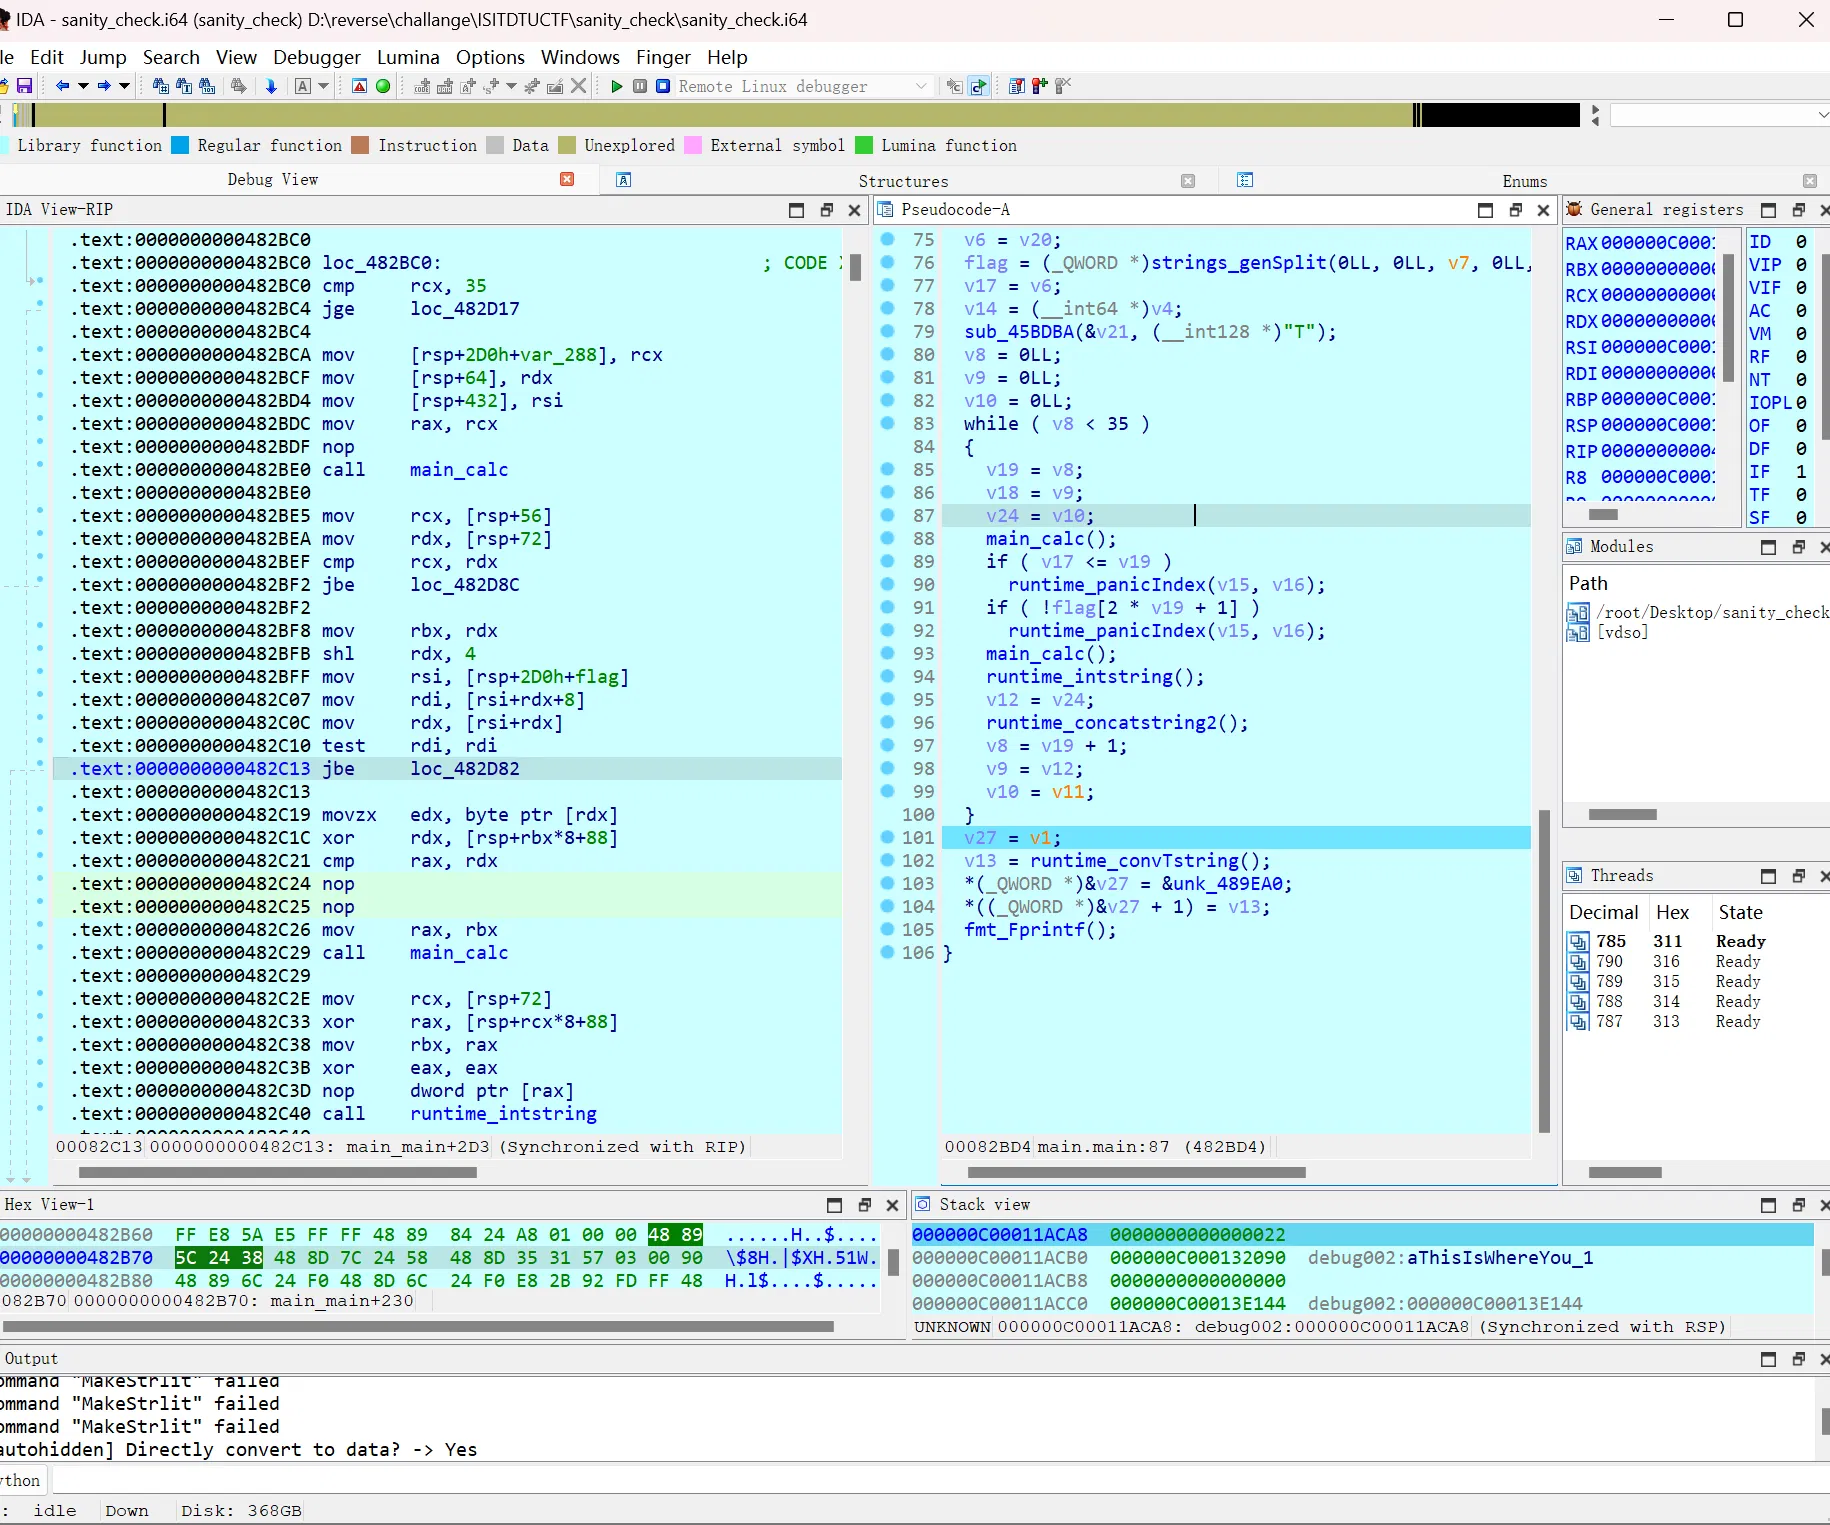Image resolution: width=1830 pixels, height=1525 pixels.
Task: Open the Debugger menu
Action: pyautogui.click(x=317, y=57)
